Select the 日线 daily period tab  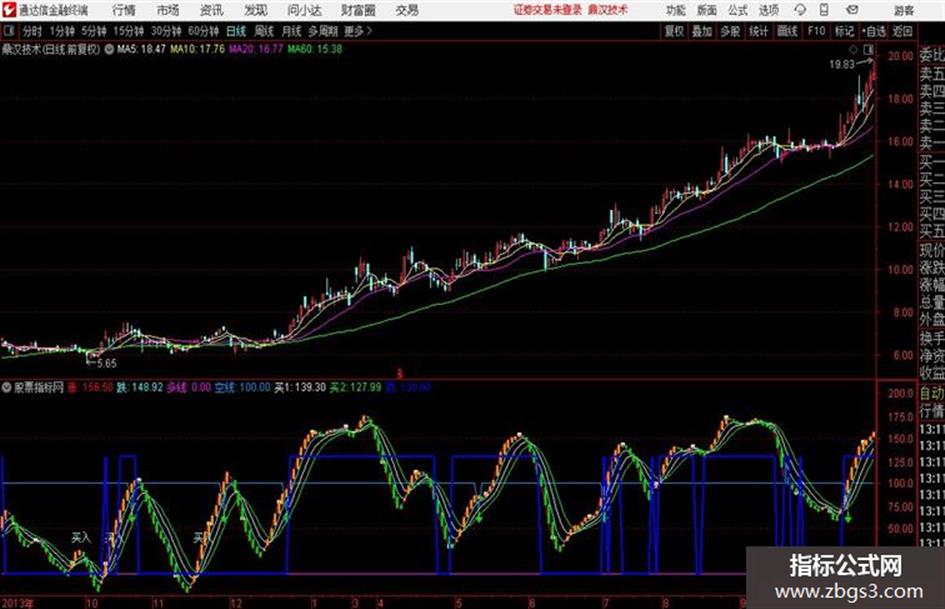click(236, 31)
